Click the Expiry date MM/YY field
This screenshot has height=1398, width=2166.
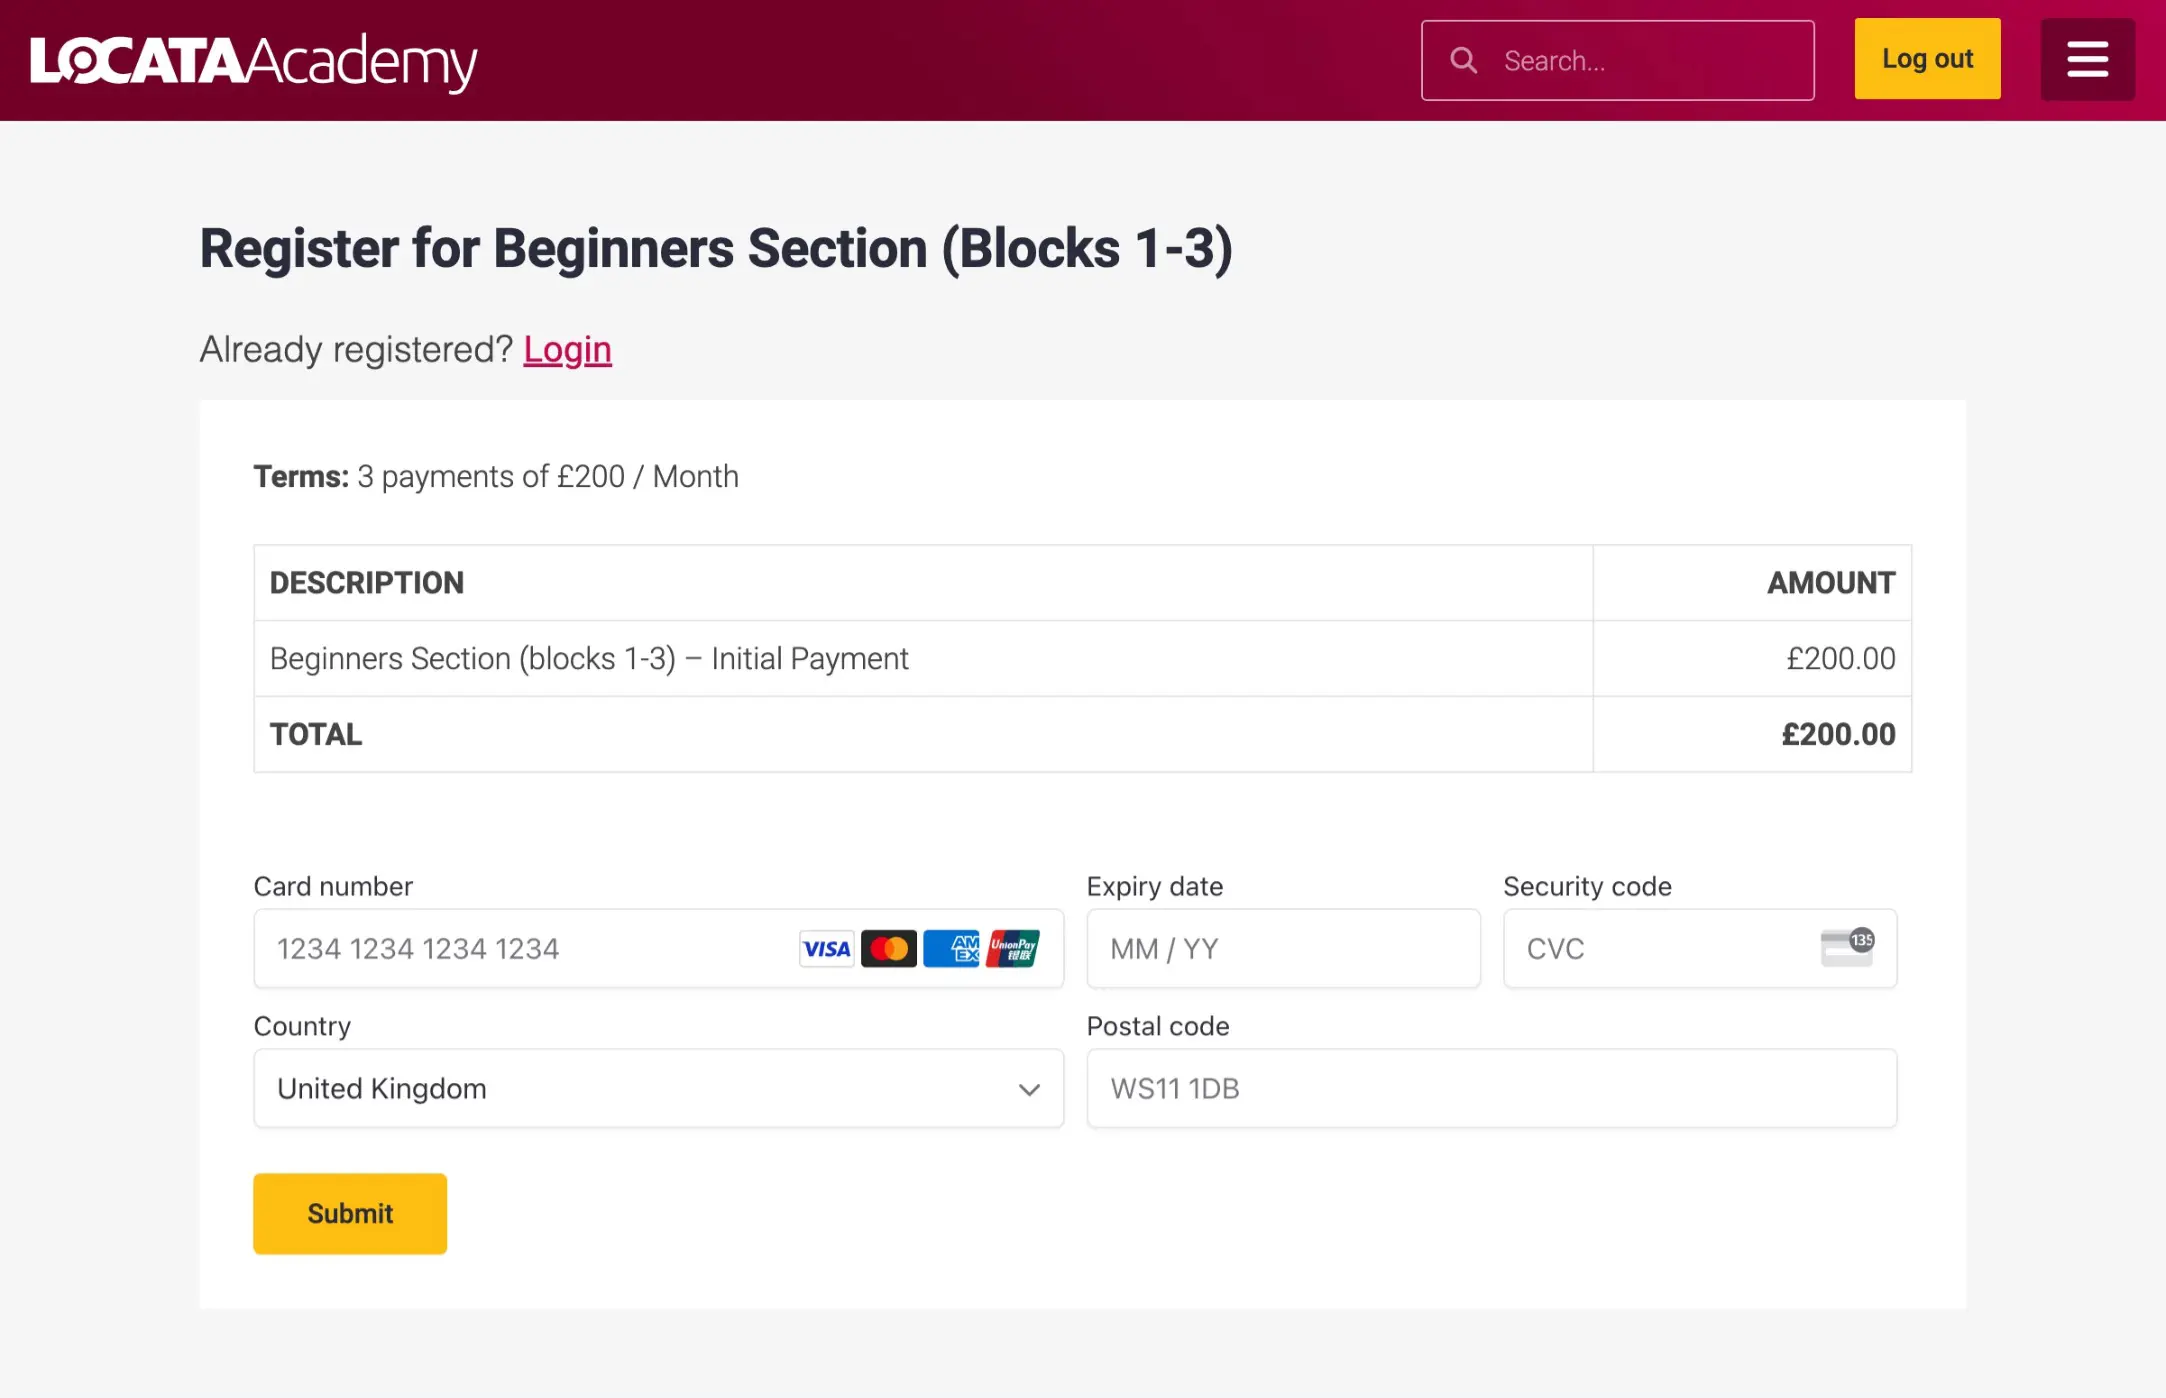pyautogui.click(x=1282, y=947)
